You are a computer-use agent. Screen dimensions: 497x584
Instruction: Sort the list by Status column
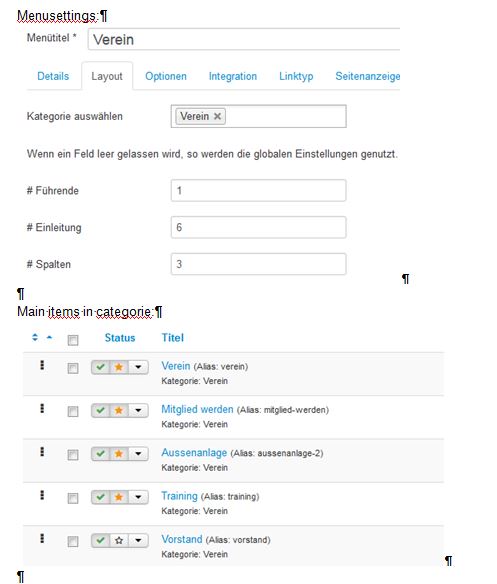(120, 338)
